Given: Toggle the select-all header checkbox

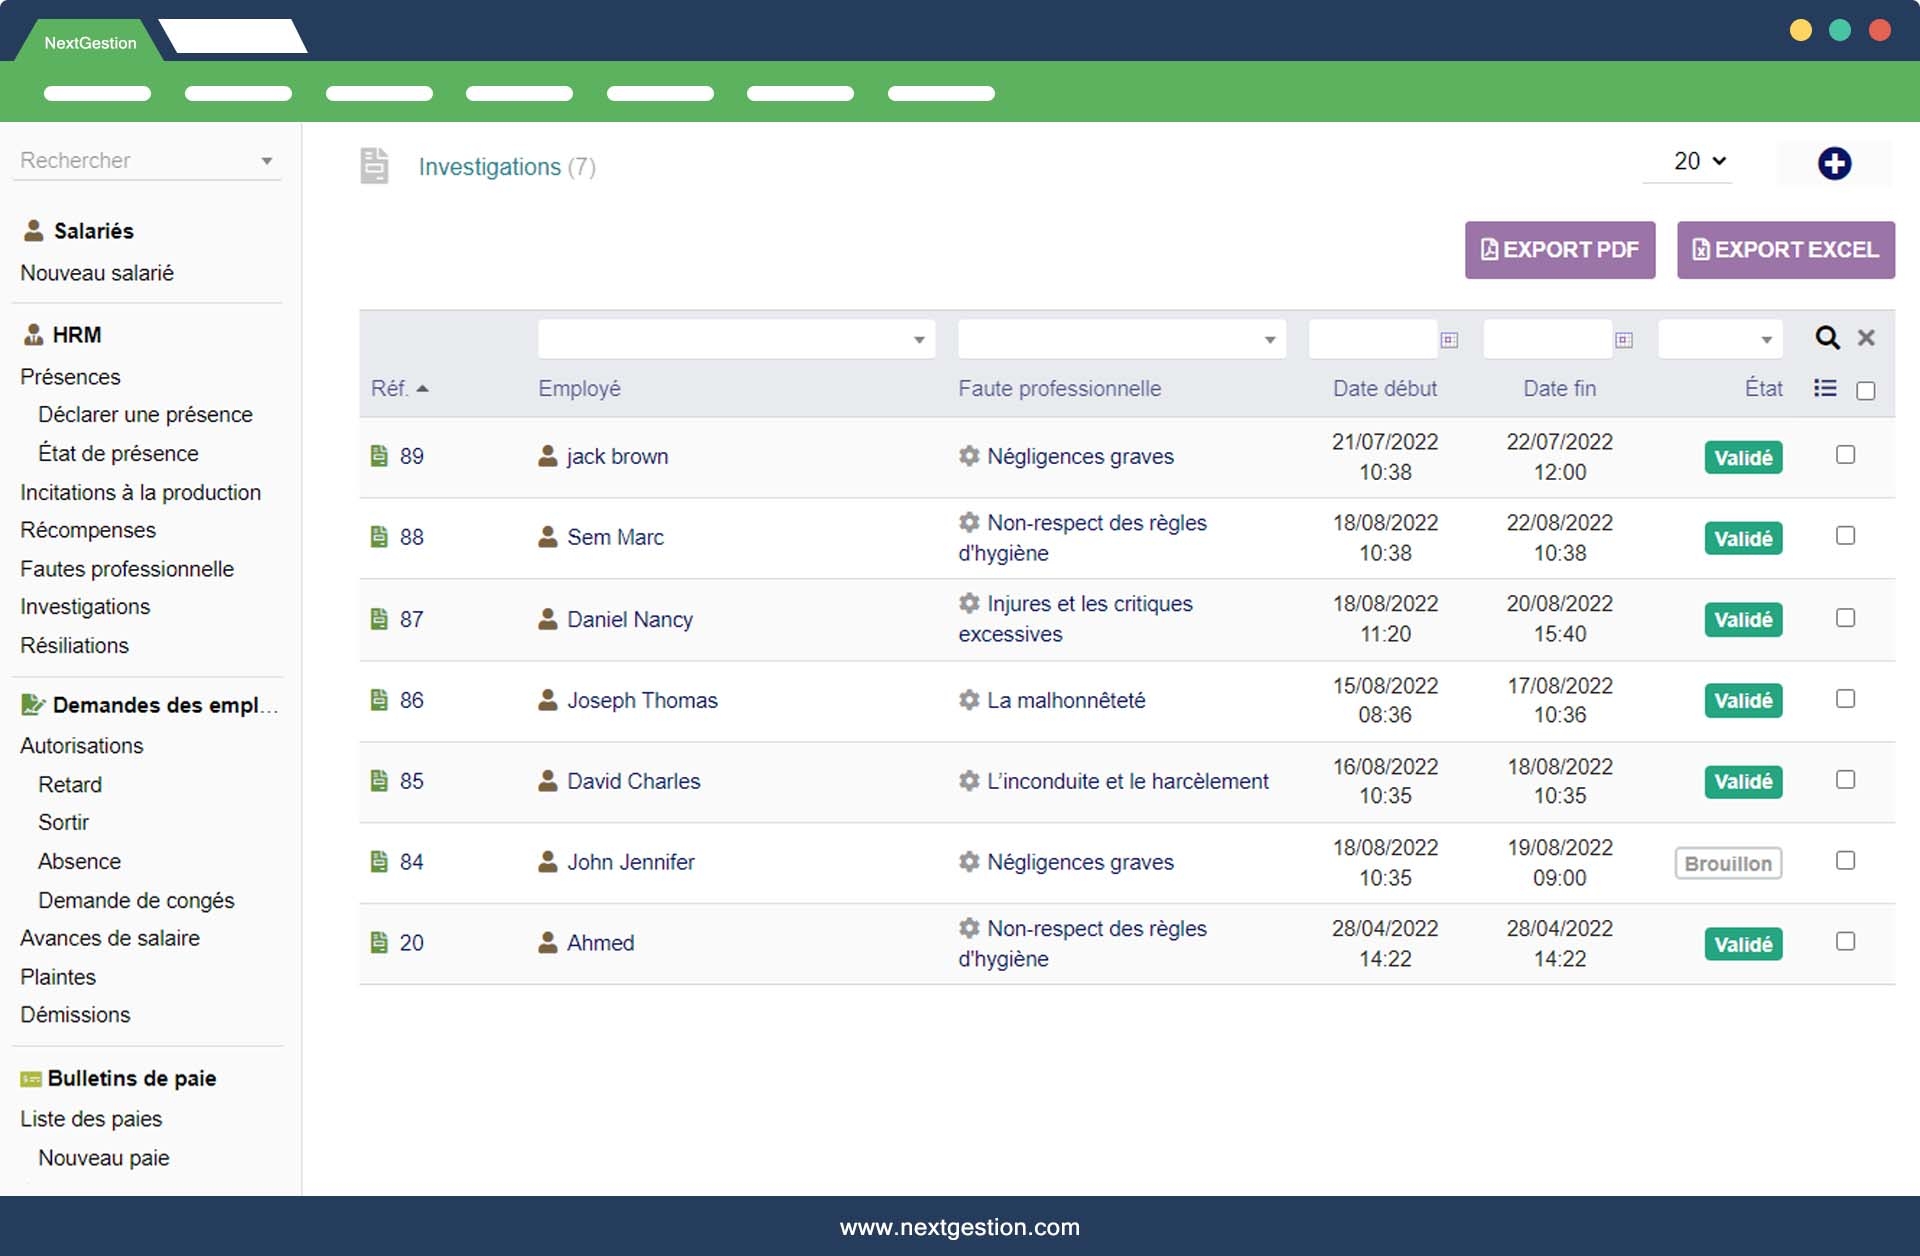Looking at the screenshot, I should pos(1865,391).
